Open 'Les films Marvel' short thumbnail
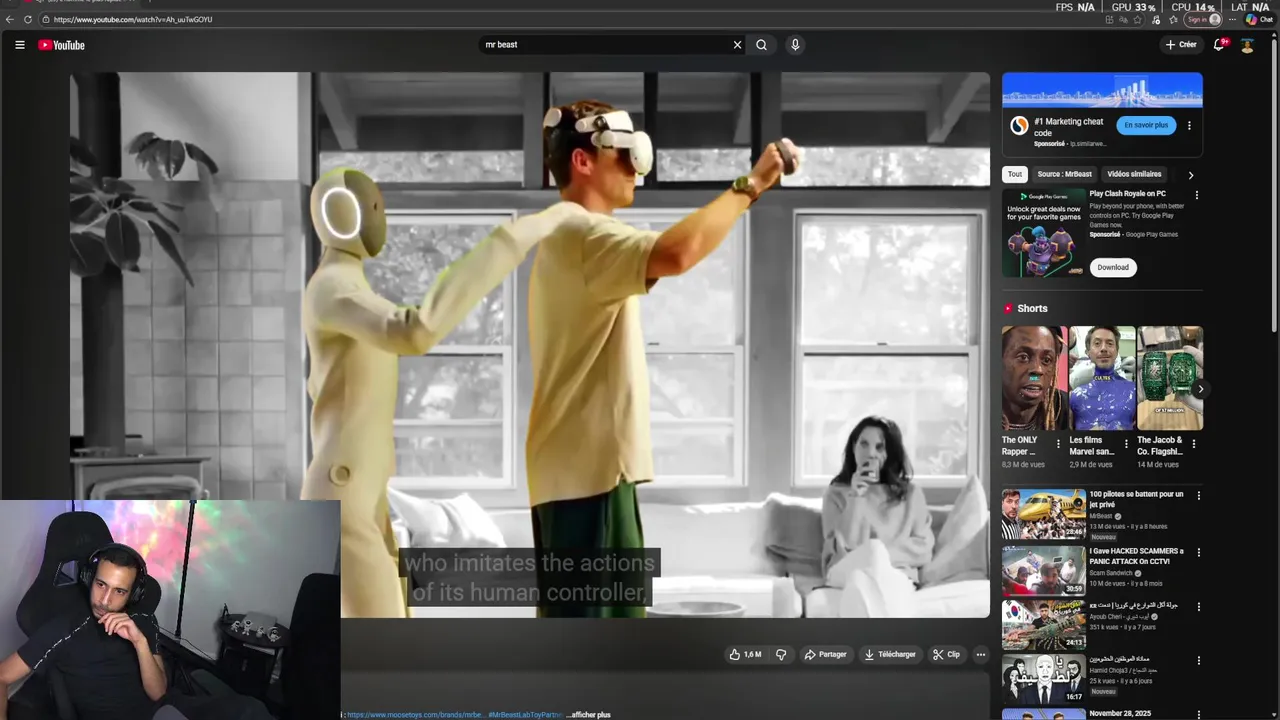The image size is (1280, 720). click(x=1102, y=378)
